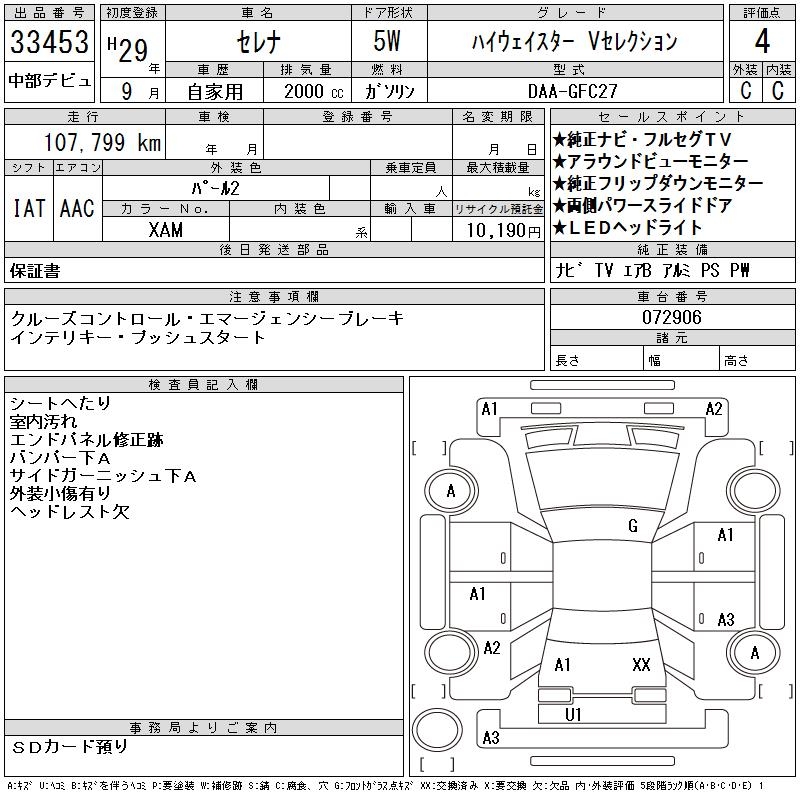800x800 pixels.
Task: Select the 保証書 later-shipped item
Action: 35,270
